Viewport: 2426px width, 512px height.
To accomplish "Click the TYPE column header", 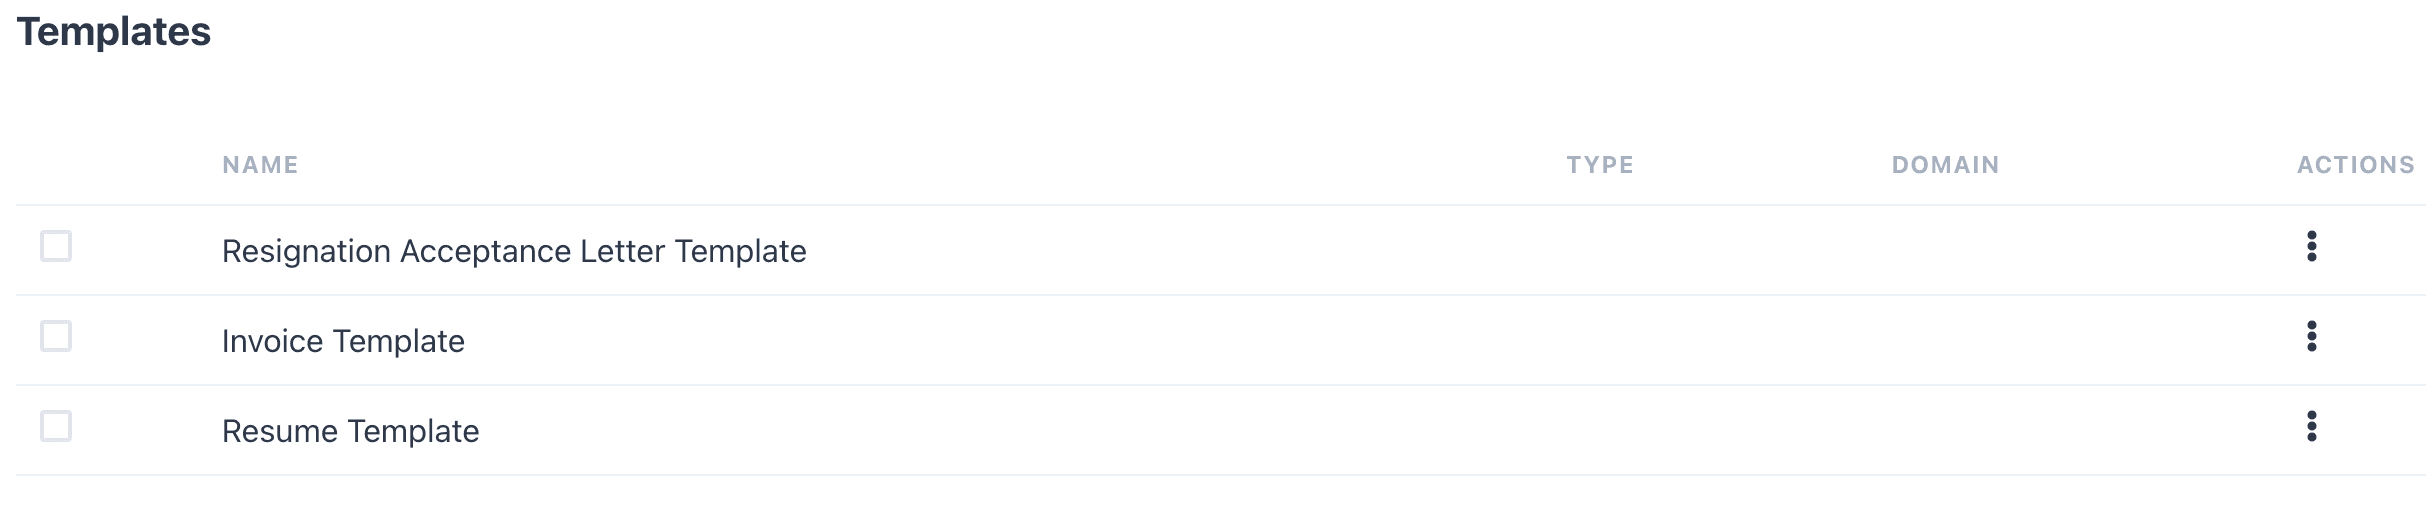I will [x=1600, y=165].
